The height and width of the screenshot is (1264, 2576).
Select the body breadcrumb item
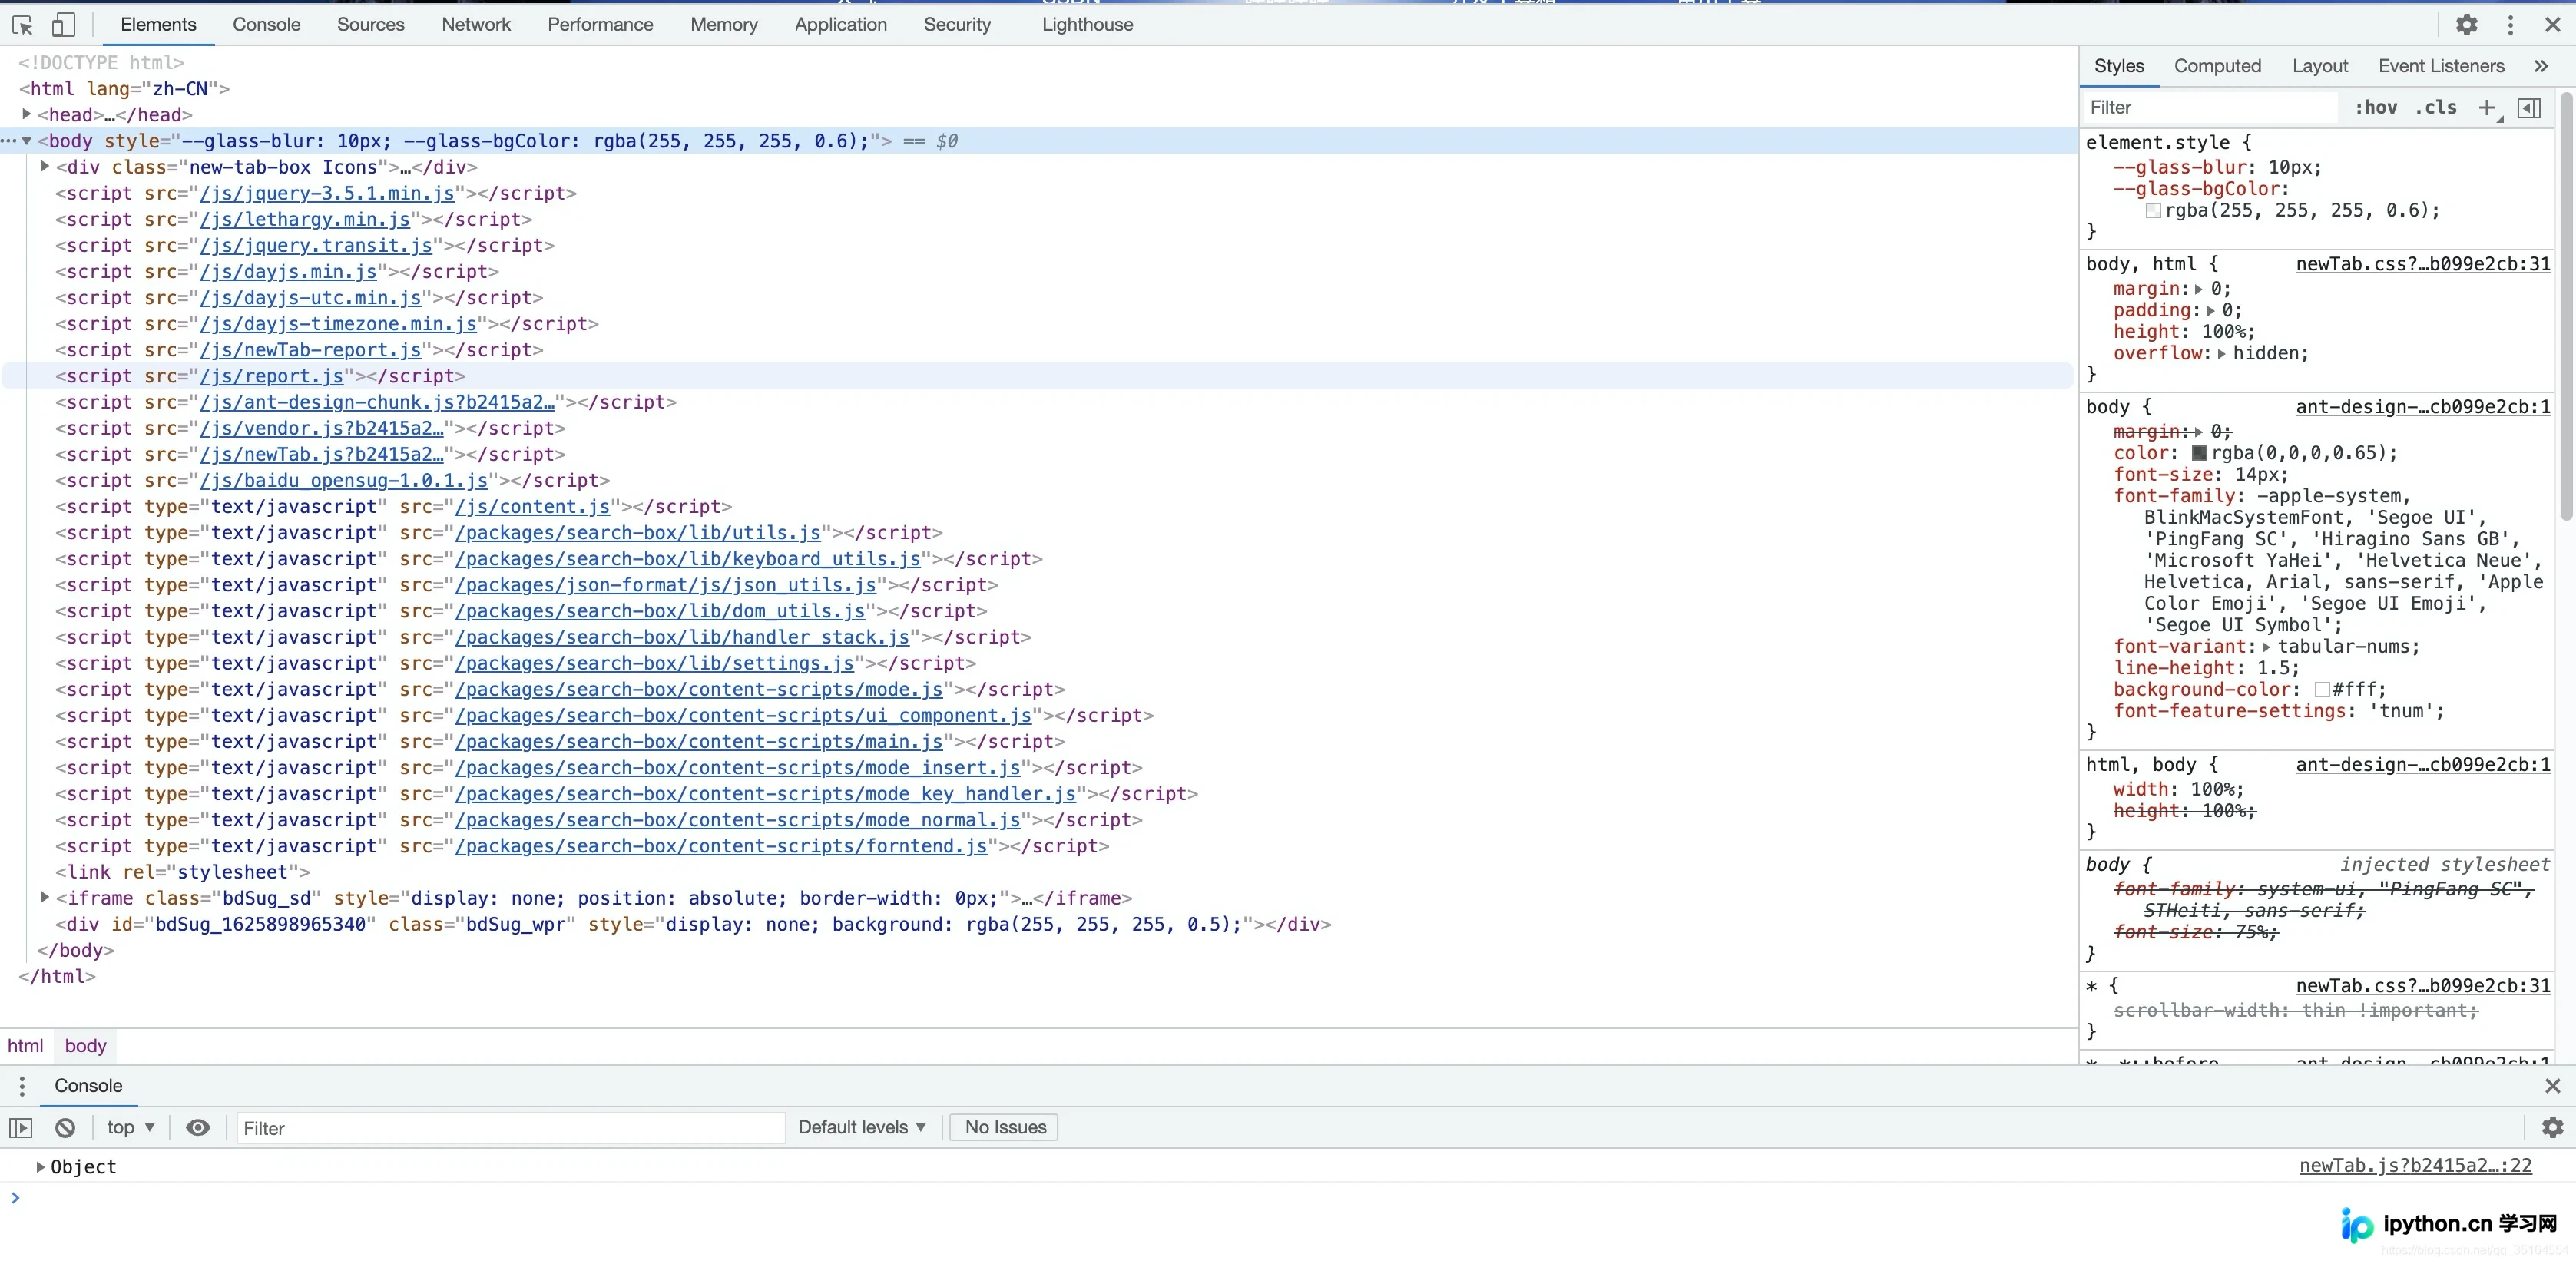85,1046
